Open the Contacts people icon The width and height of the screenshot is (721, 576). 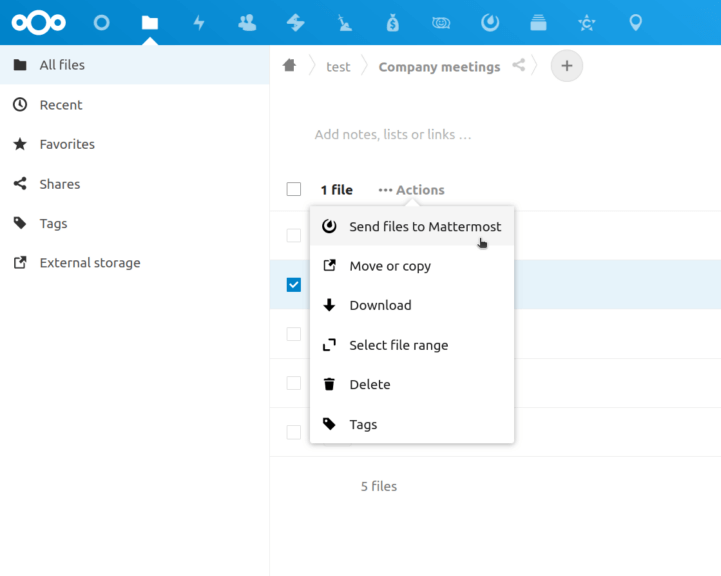tap(247, 23)
